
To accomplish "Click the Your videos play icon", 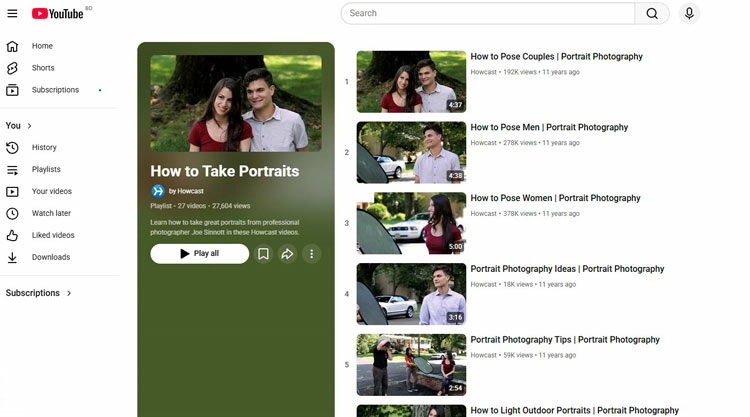I will (12, 191).
